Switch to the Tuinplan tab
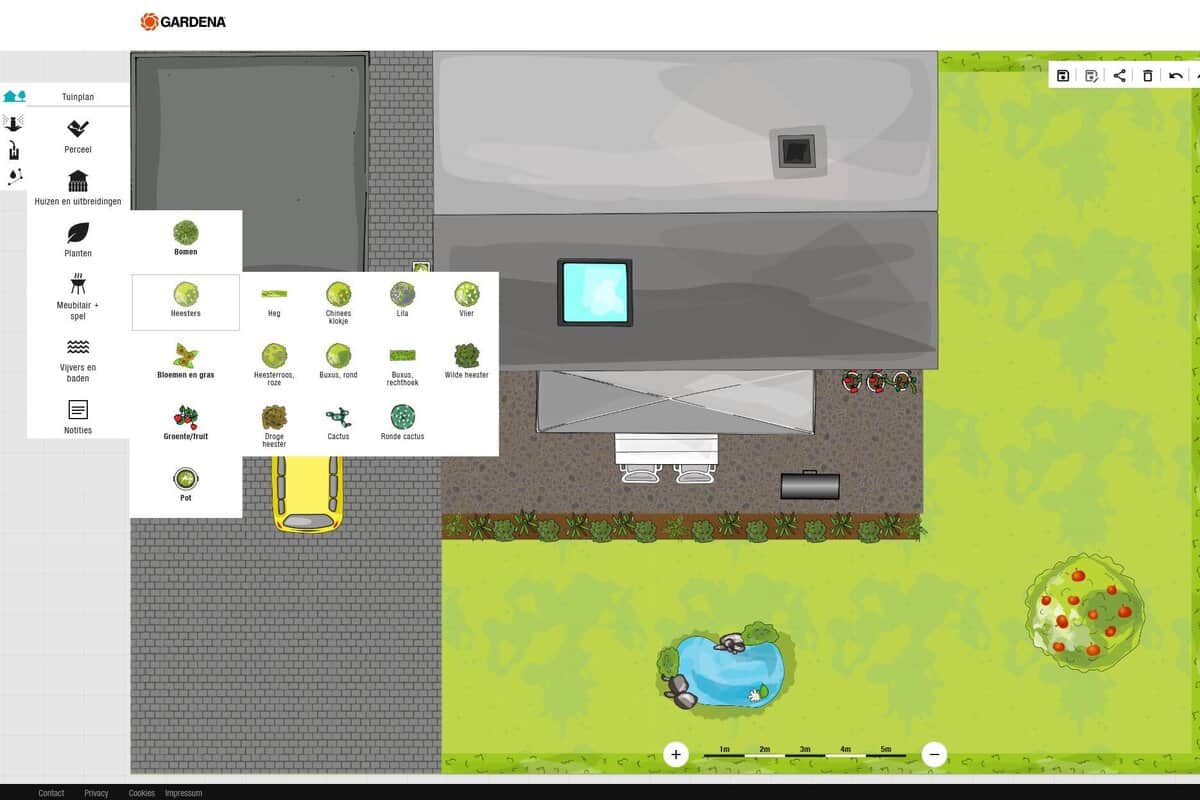 [80, 96]
